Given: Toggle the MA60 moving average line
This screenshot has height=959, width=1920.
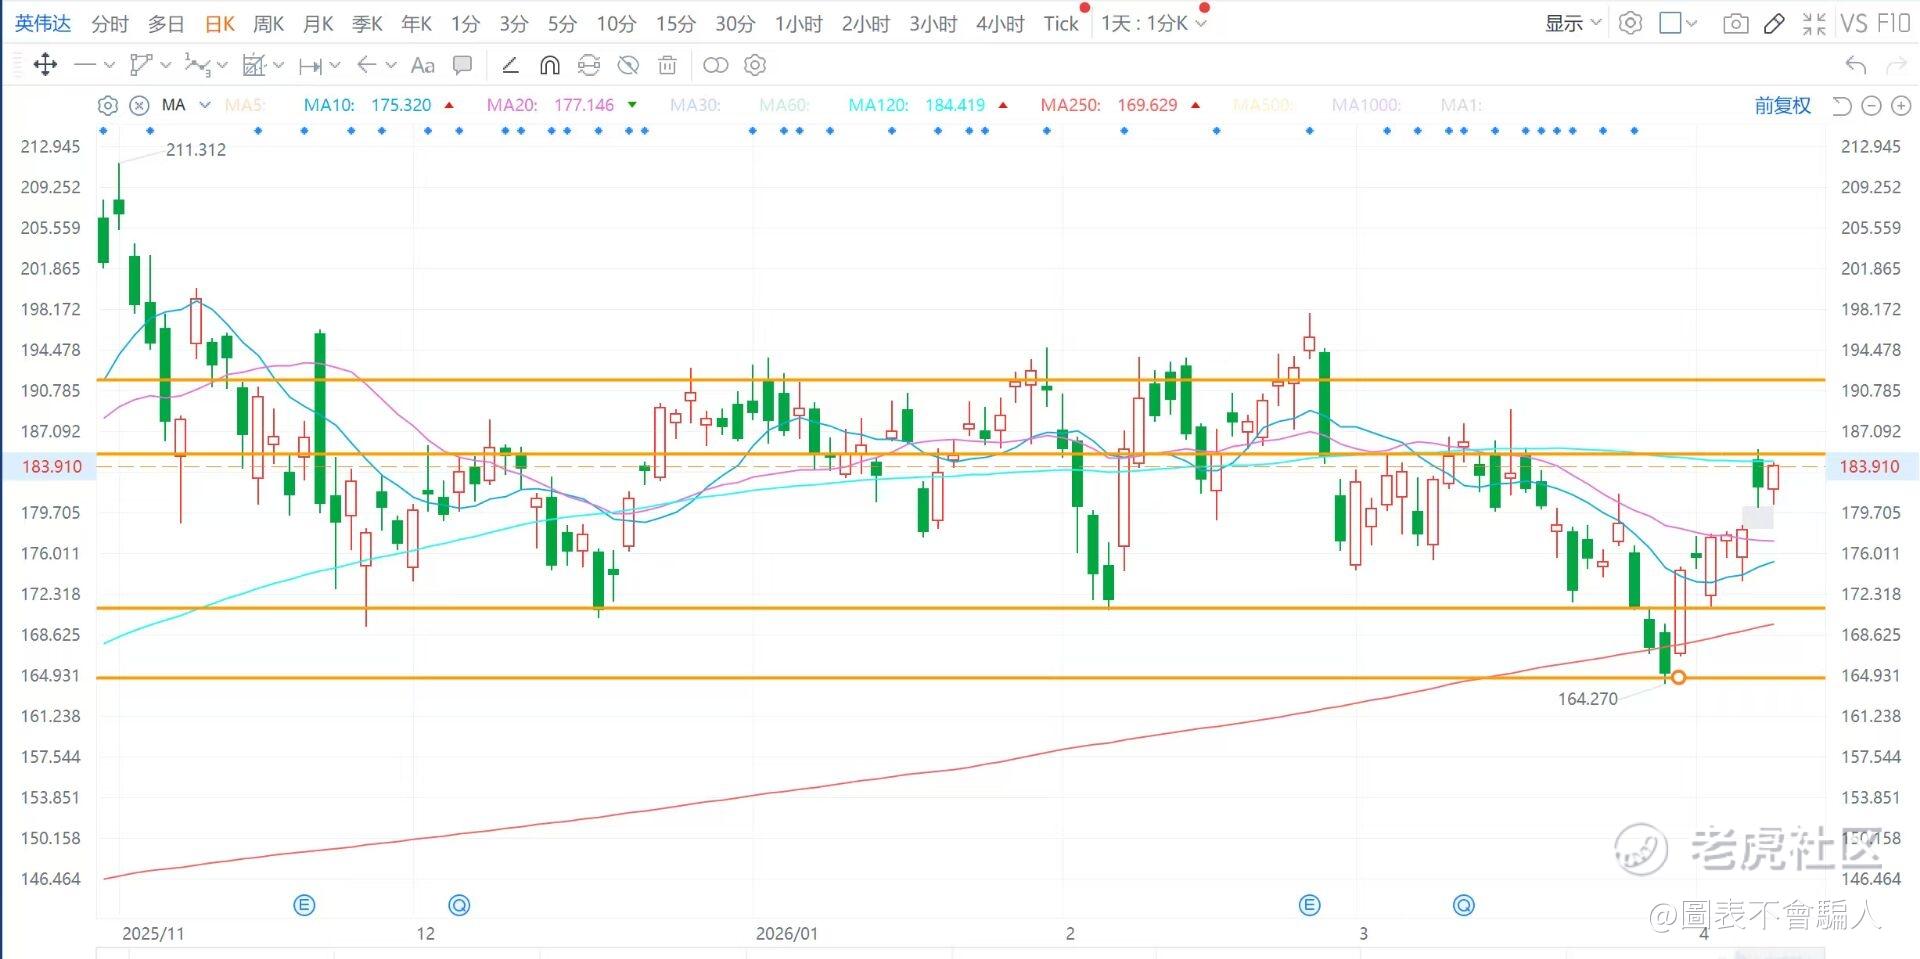Looking at the screenshot, I should tap(784, 105).
